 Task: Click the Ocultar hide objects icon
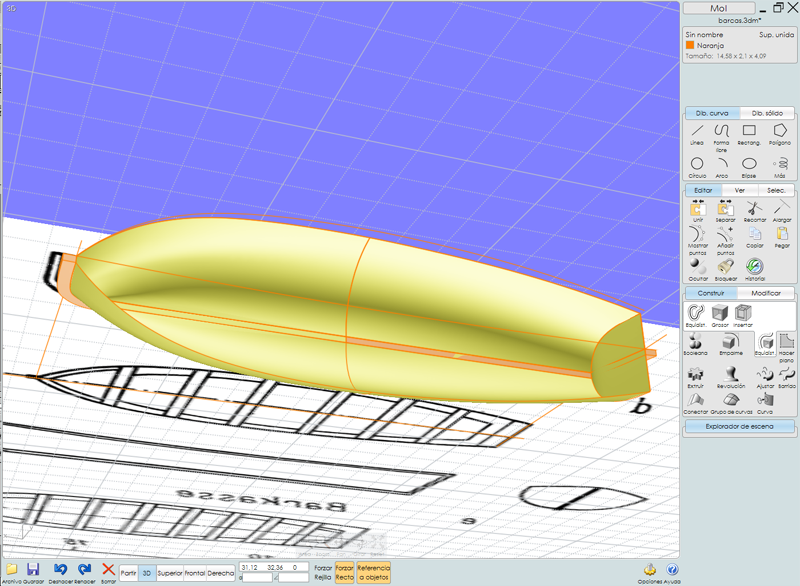(x=697, y=267)
